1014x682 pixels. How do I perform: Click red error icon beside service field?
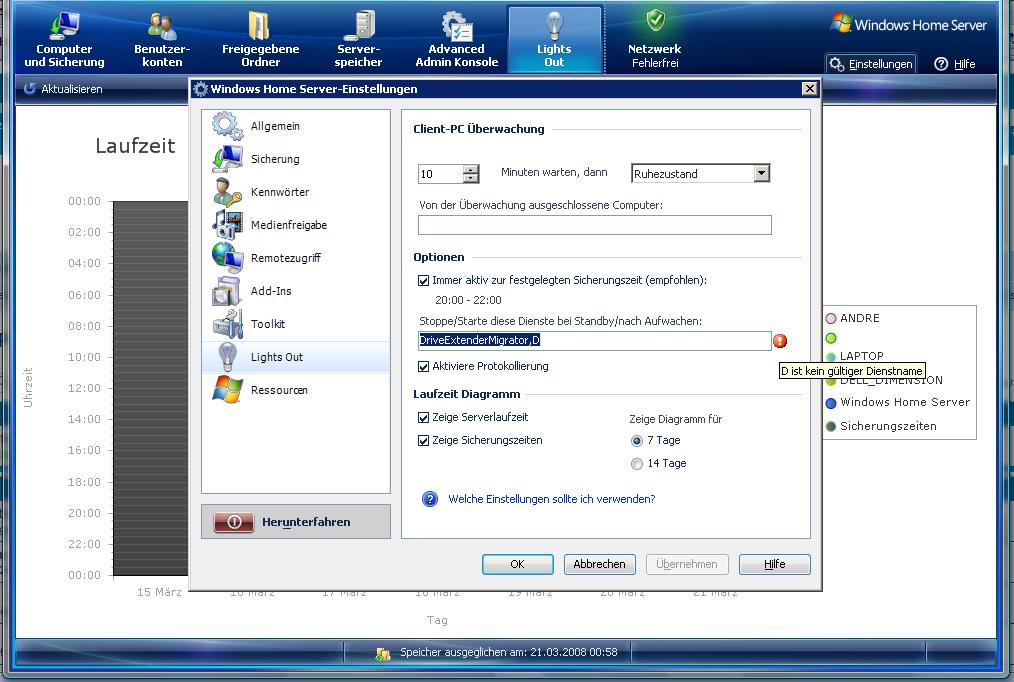[780, 341]
